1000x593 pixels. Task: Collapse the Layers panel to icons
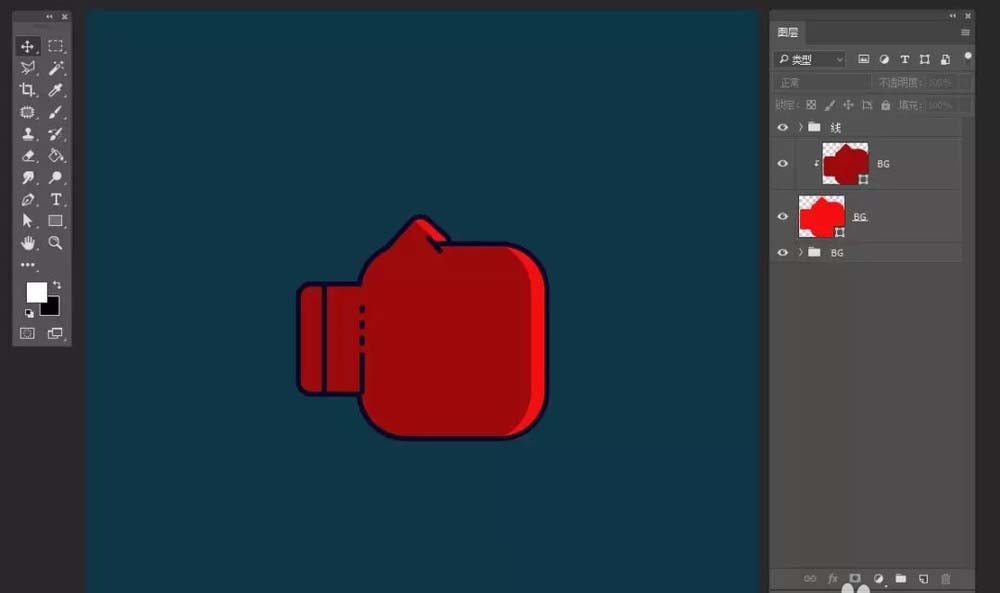(x=953, y=16)
